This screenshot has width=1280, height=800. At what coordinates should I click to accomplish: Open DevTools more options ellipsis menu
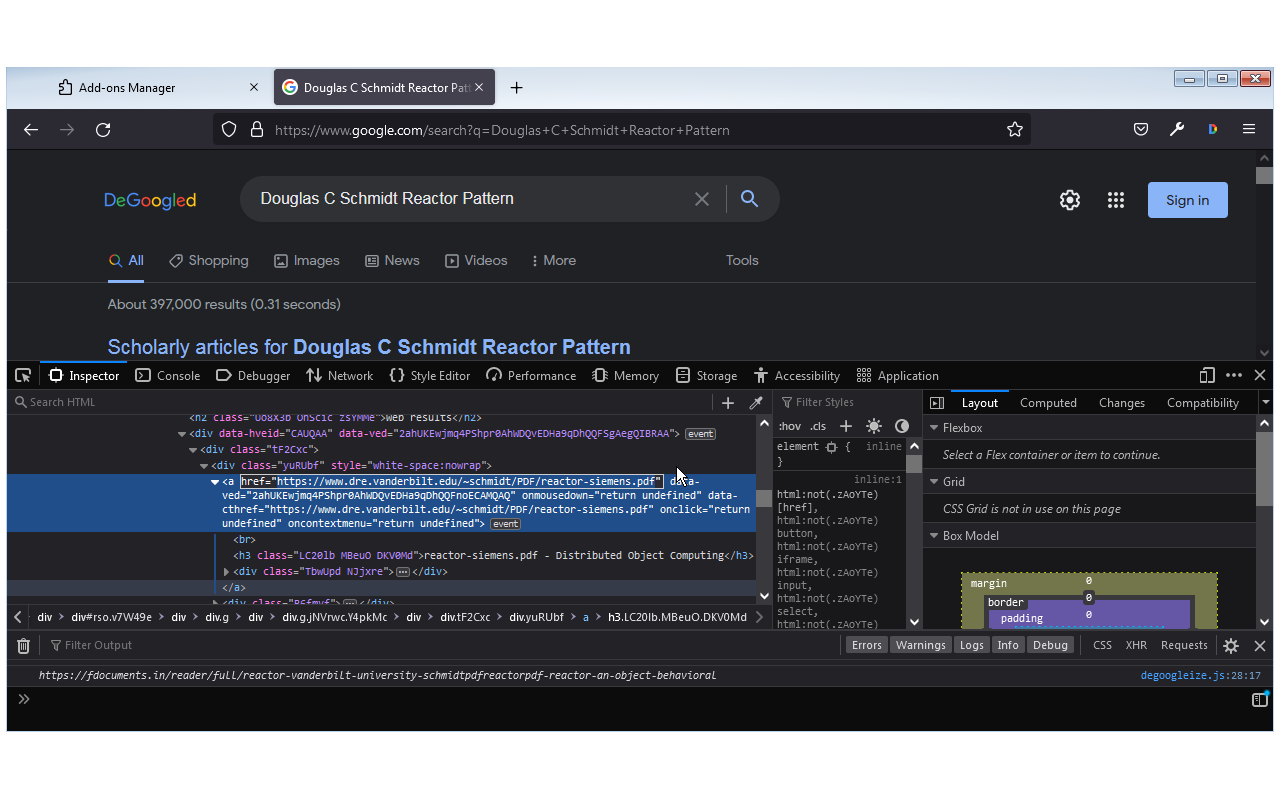[x=1234, y=375]
